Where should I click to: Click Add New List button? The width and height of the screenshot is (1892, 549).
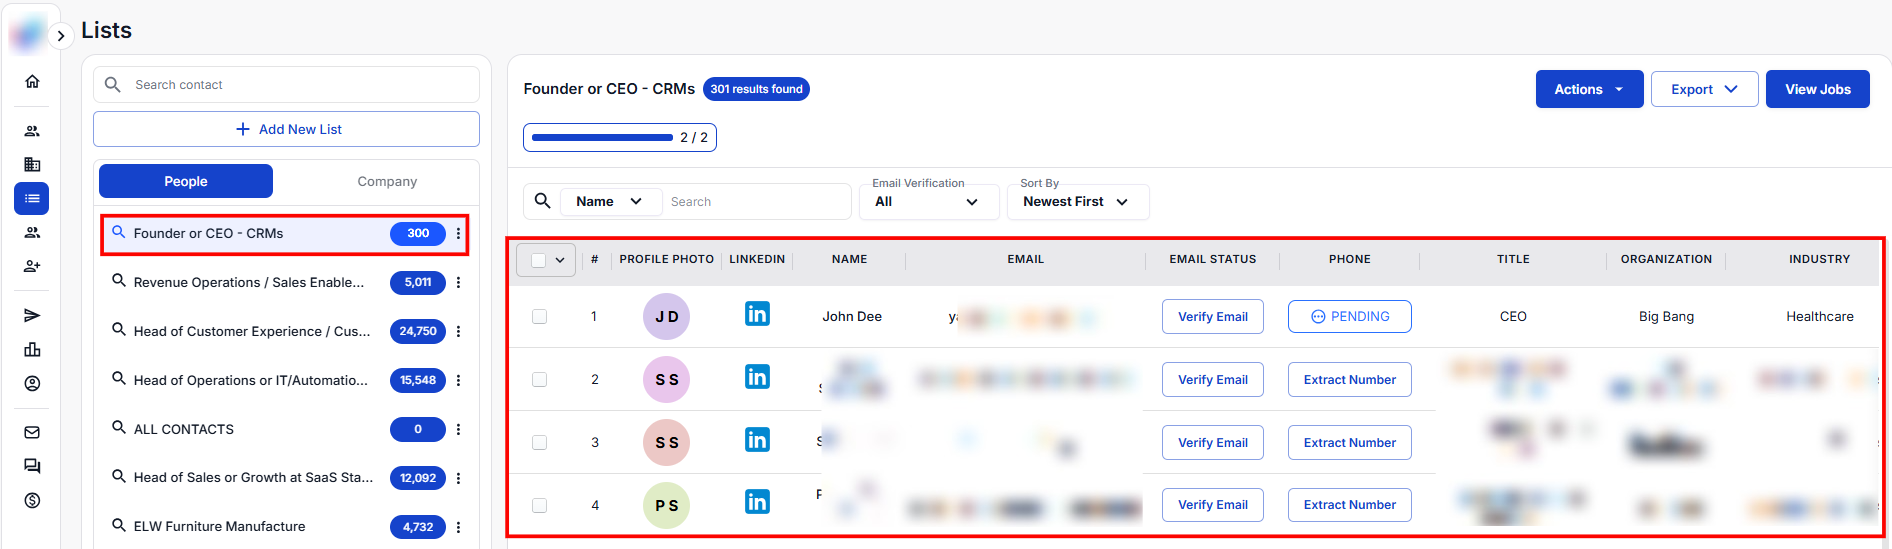pos(287,129)
